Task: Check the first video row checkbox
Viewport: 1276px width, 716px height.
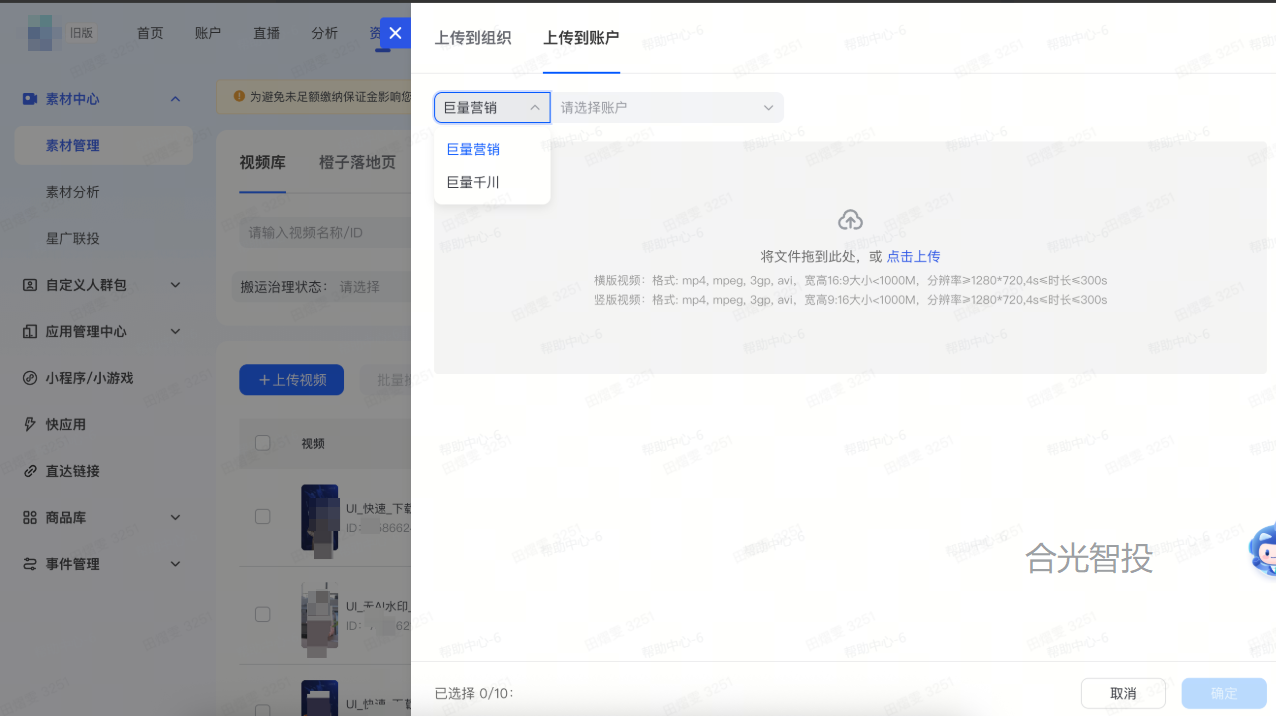Action: (x=263, y=517)
